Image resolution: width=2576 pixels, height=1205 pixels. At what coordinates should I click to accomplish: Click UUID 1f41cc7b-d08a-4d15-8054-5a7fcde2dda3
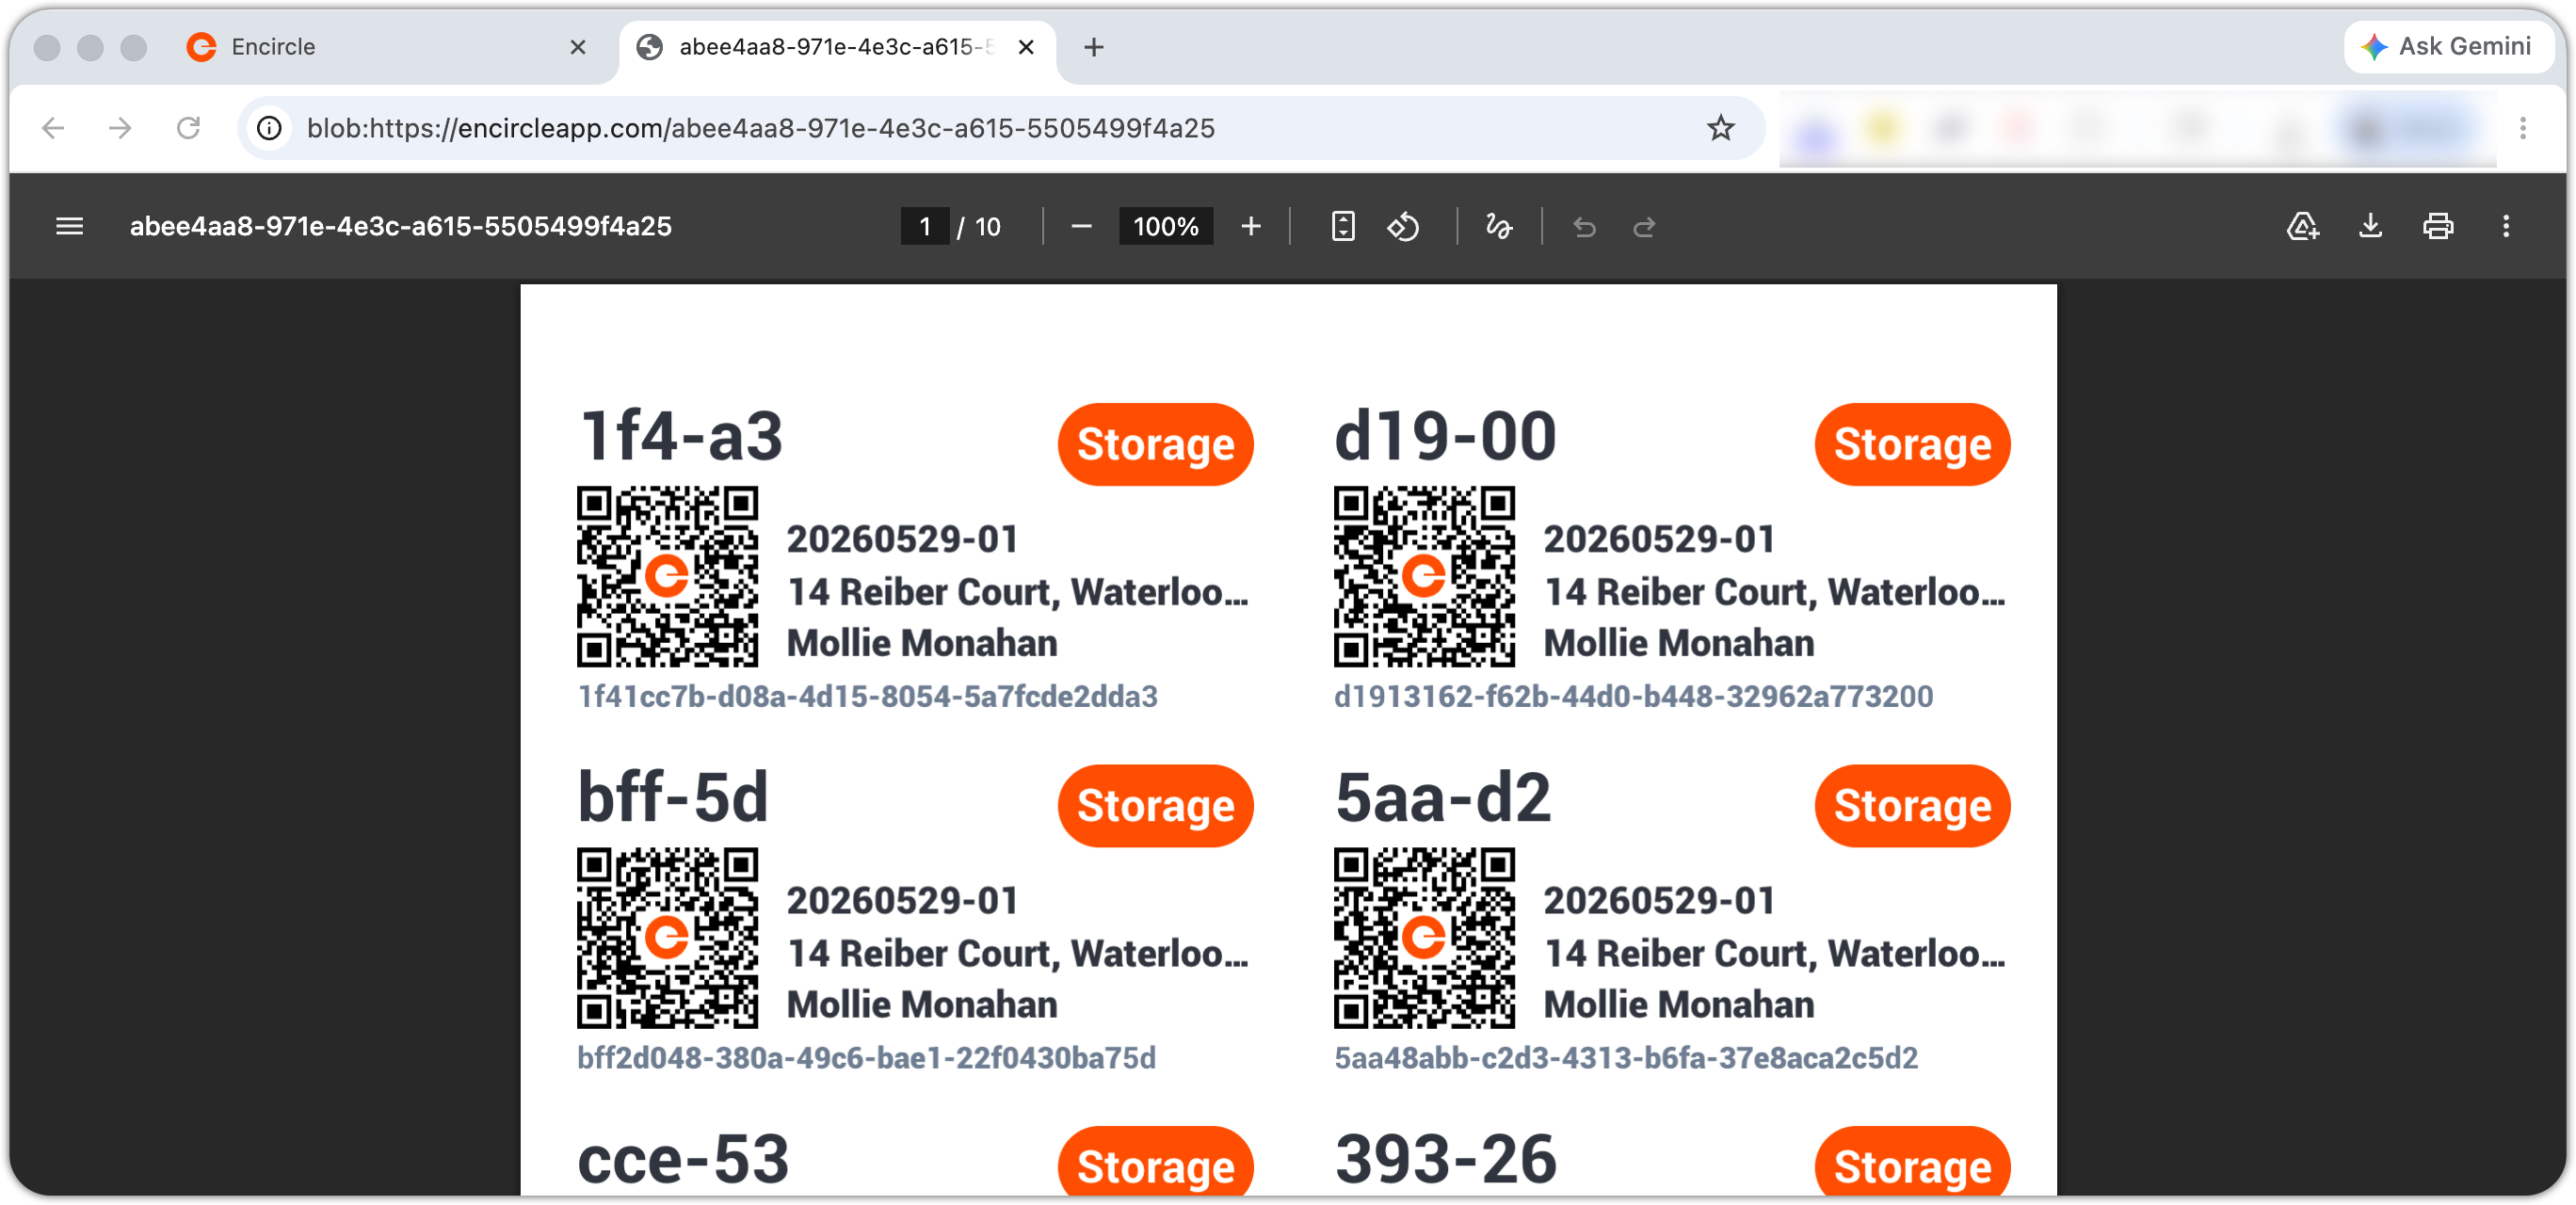[x=868, y=696]
